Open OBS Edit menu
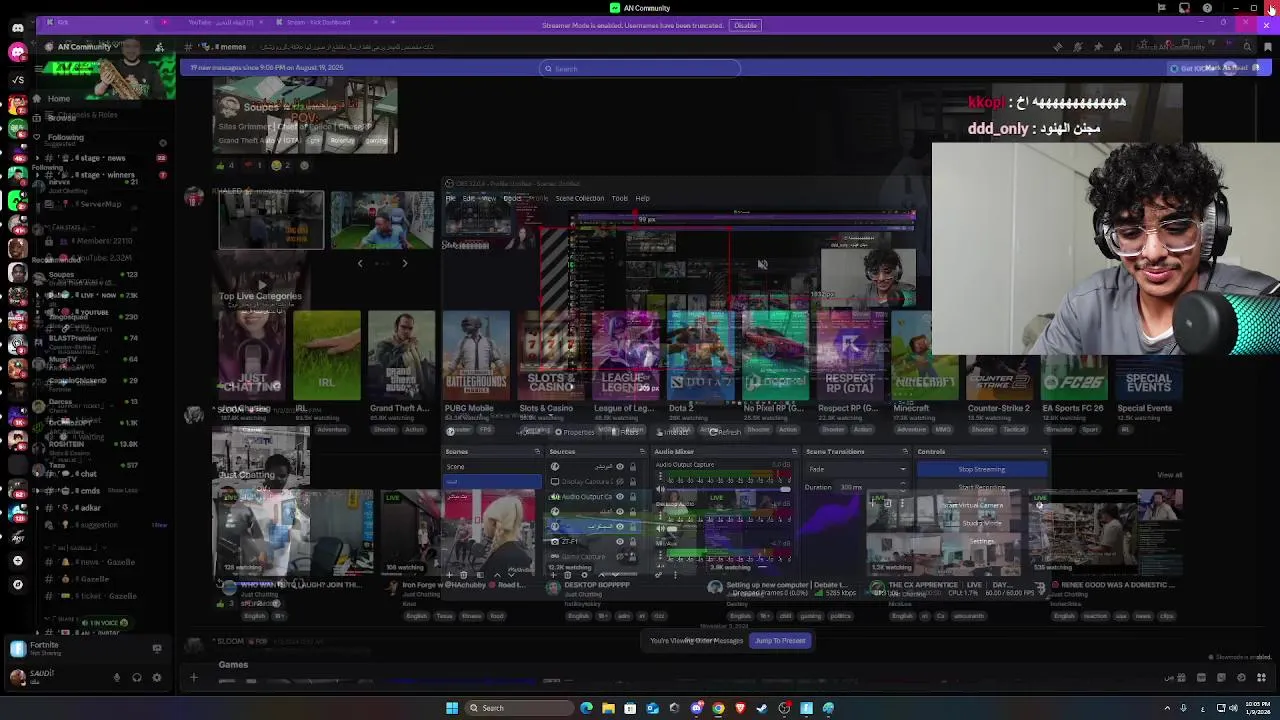This screenshot has height=720, width=1280. point(468,198)
